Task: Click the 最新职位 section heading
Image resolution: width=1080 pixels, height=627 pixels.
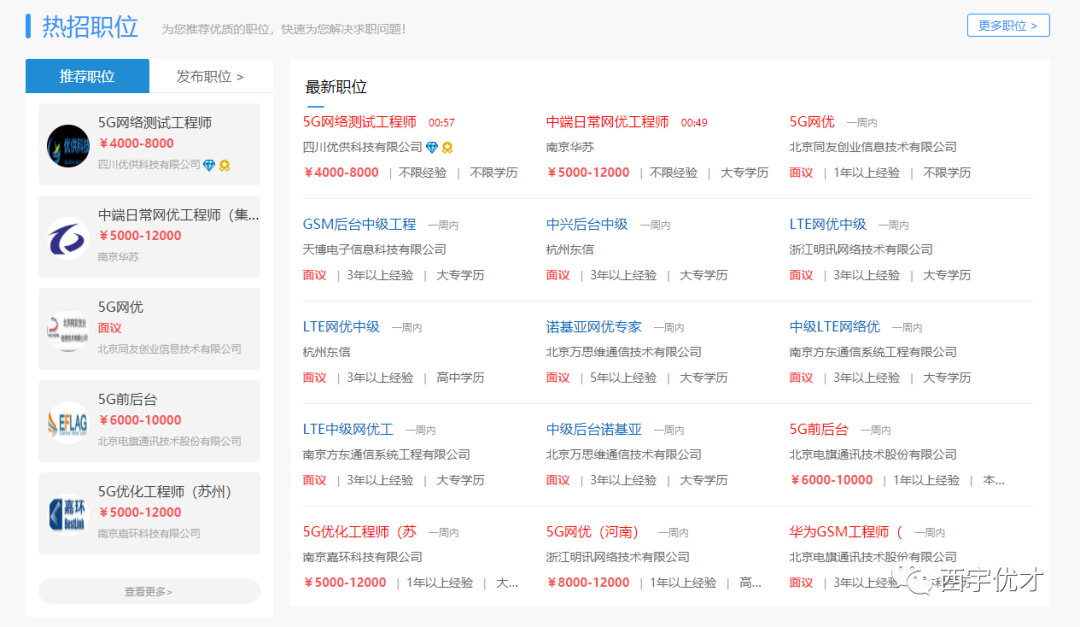Action: pyautogui.click(x=335, y=88)
